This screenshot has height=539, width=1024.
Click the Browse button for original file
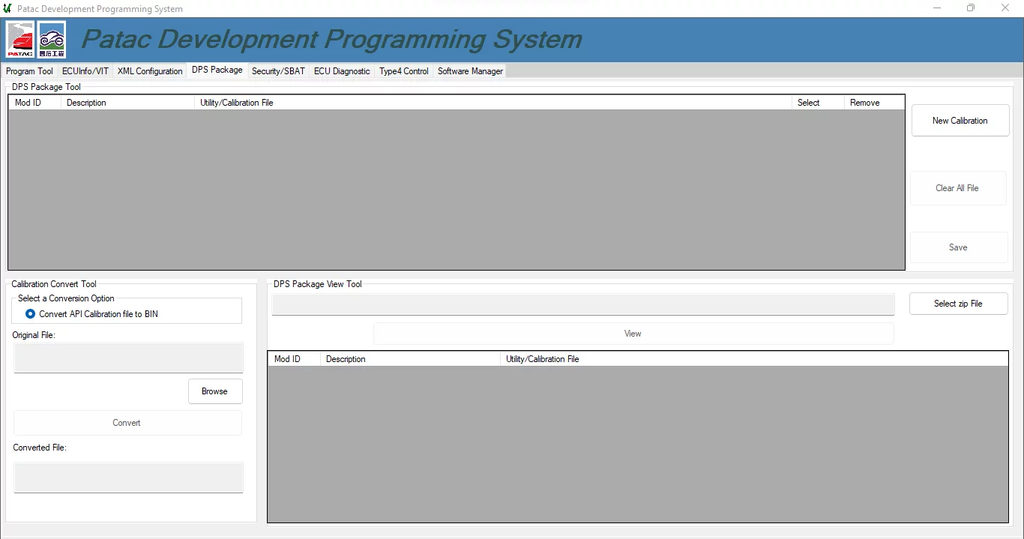215,391
